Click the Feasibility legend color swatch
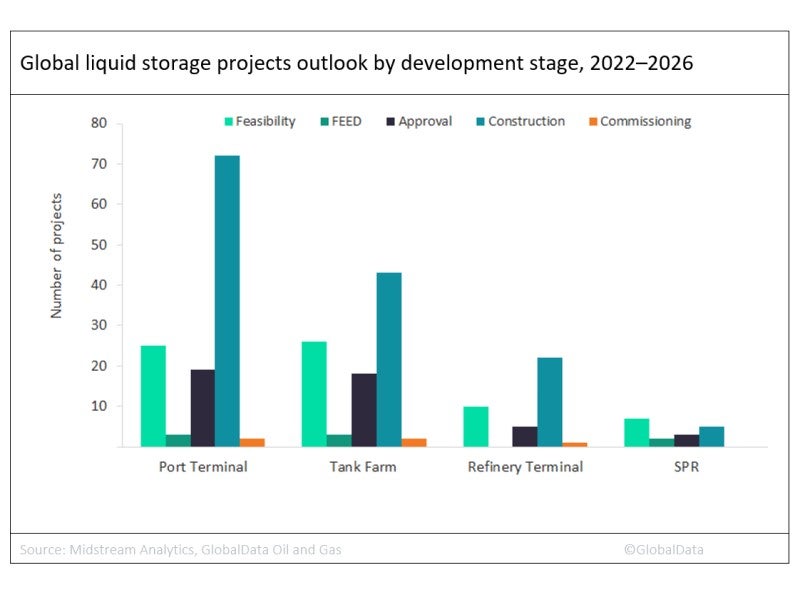800x600 pixels. tap(228, 122)
